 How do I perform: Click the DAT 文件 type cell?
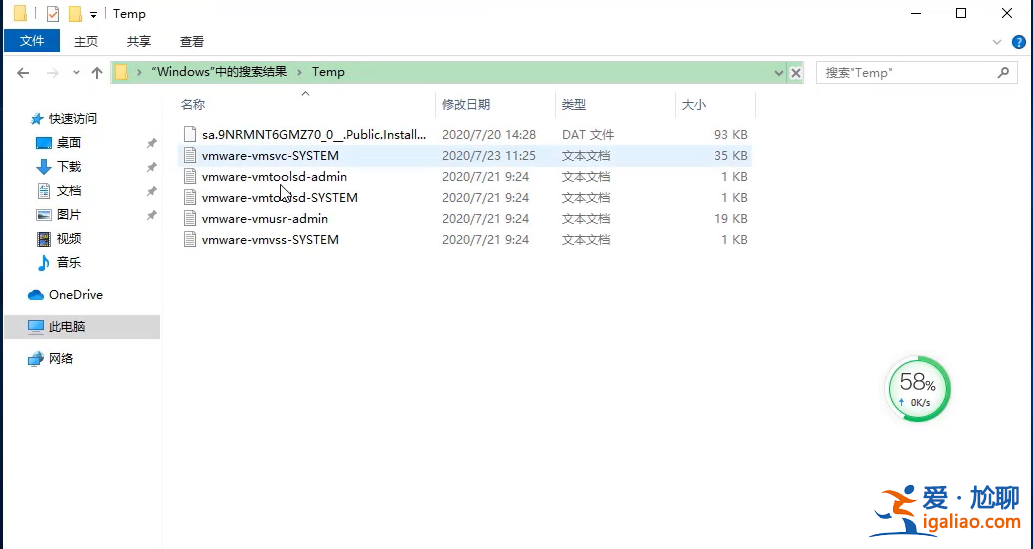point(588,134)
